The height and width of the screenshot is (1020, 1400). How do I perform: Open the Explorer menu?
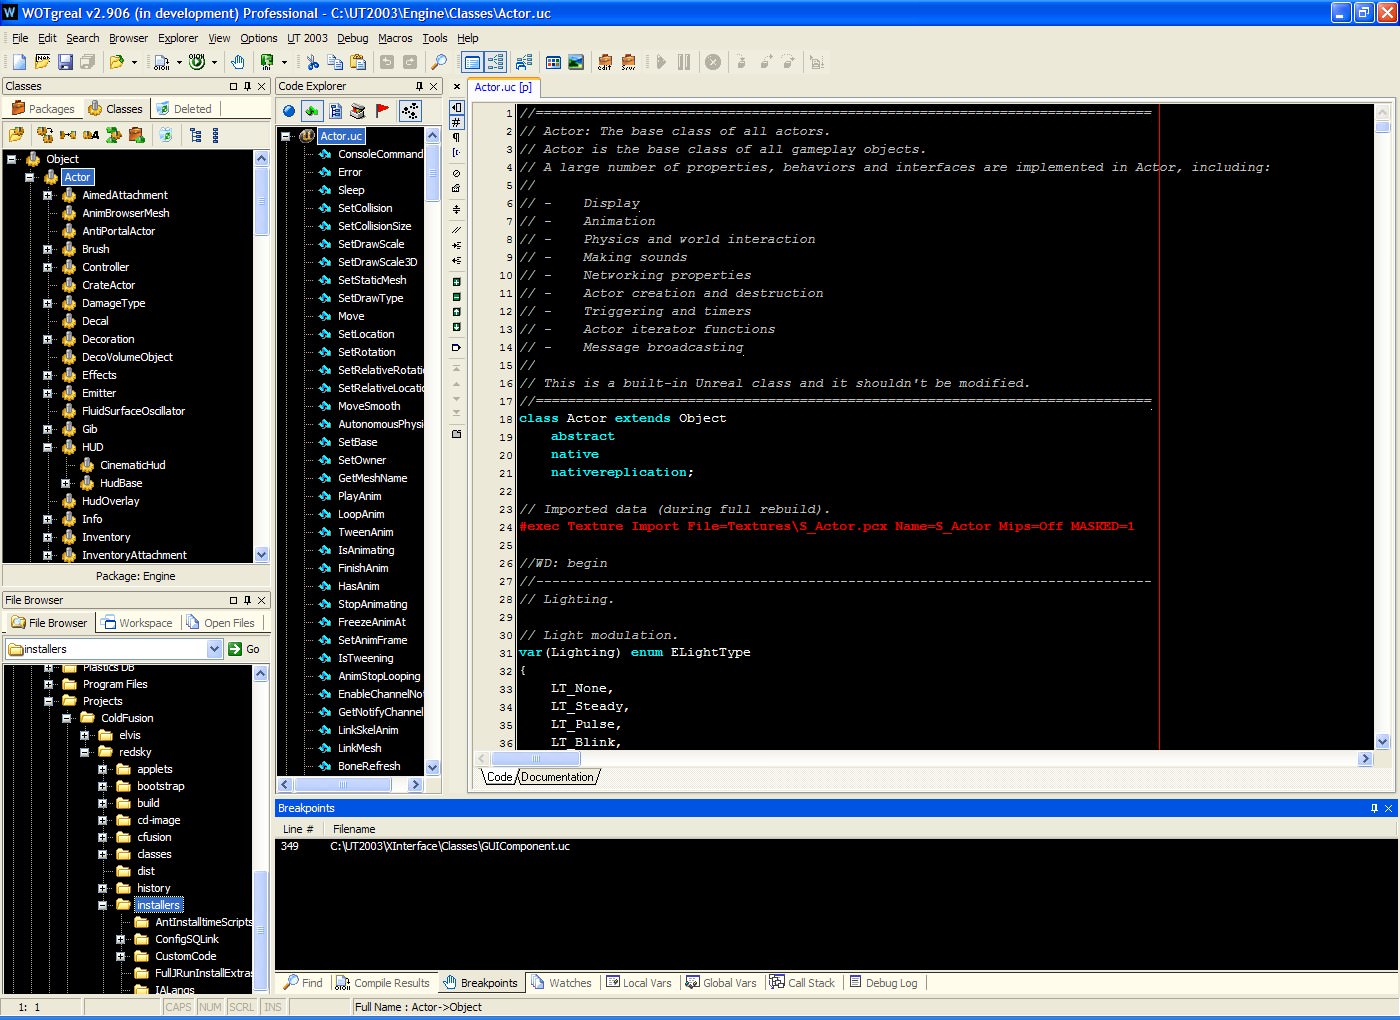178,38
